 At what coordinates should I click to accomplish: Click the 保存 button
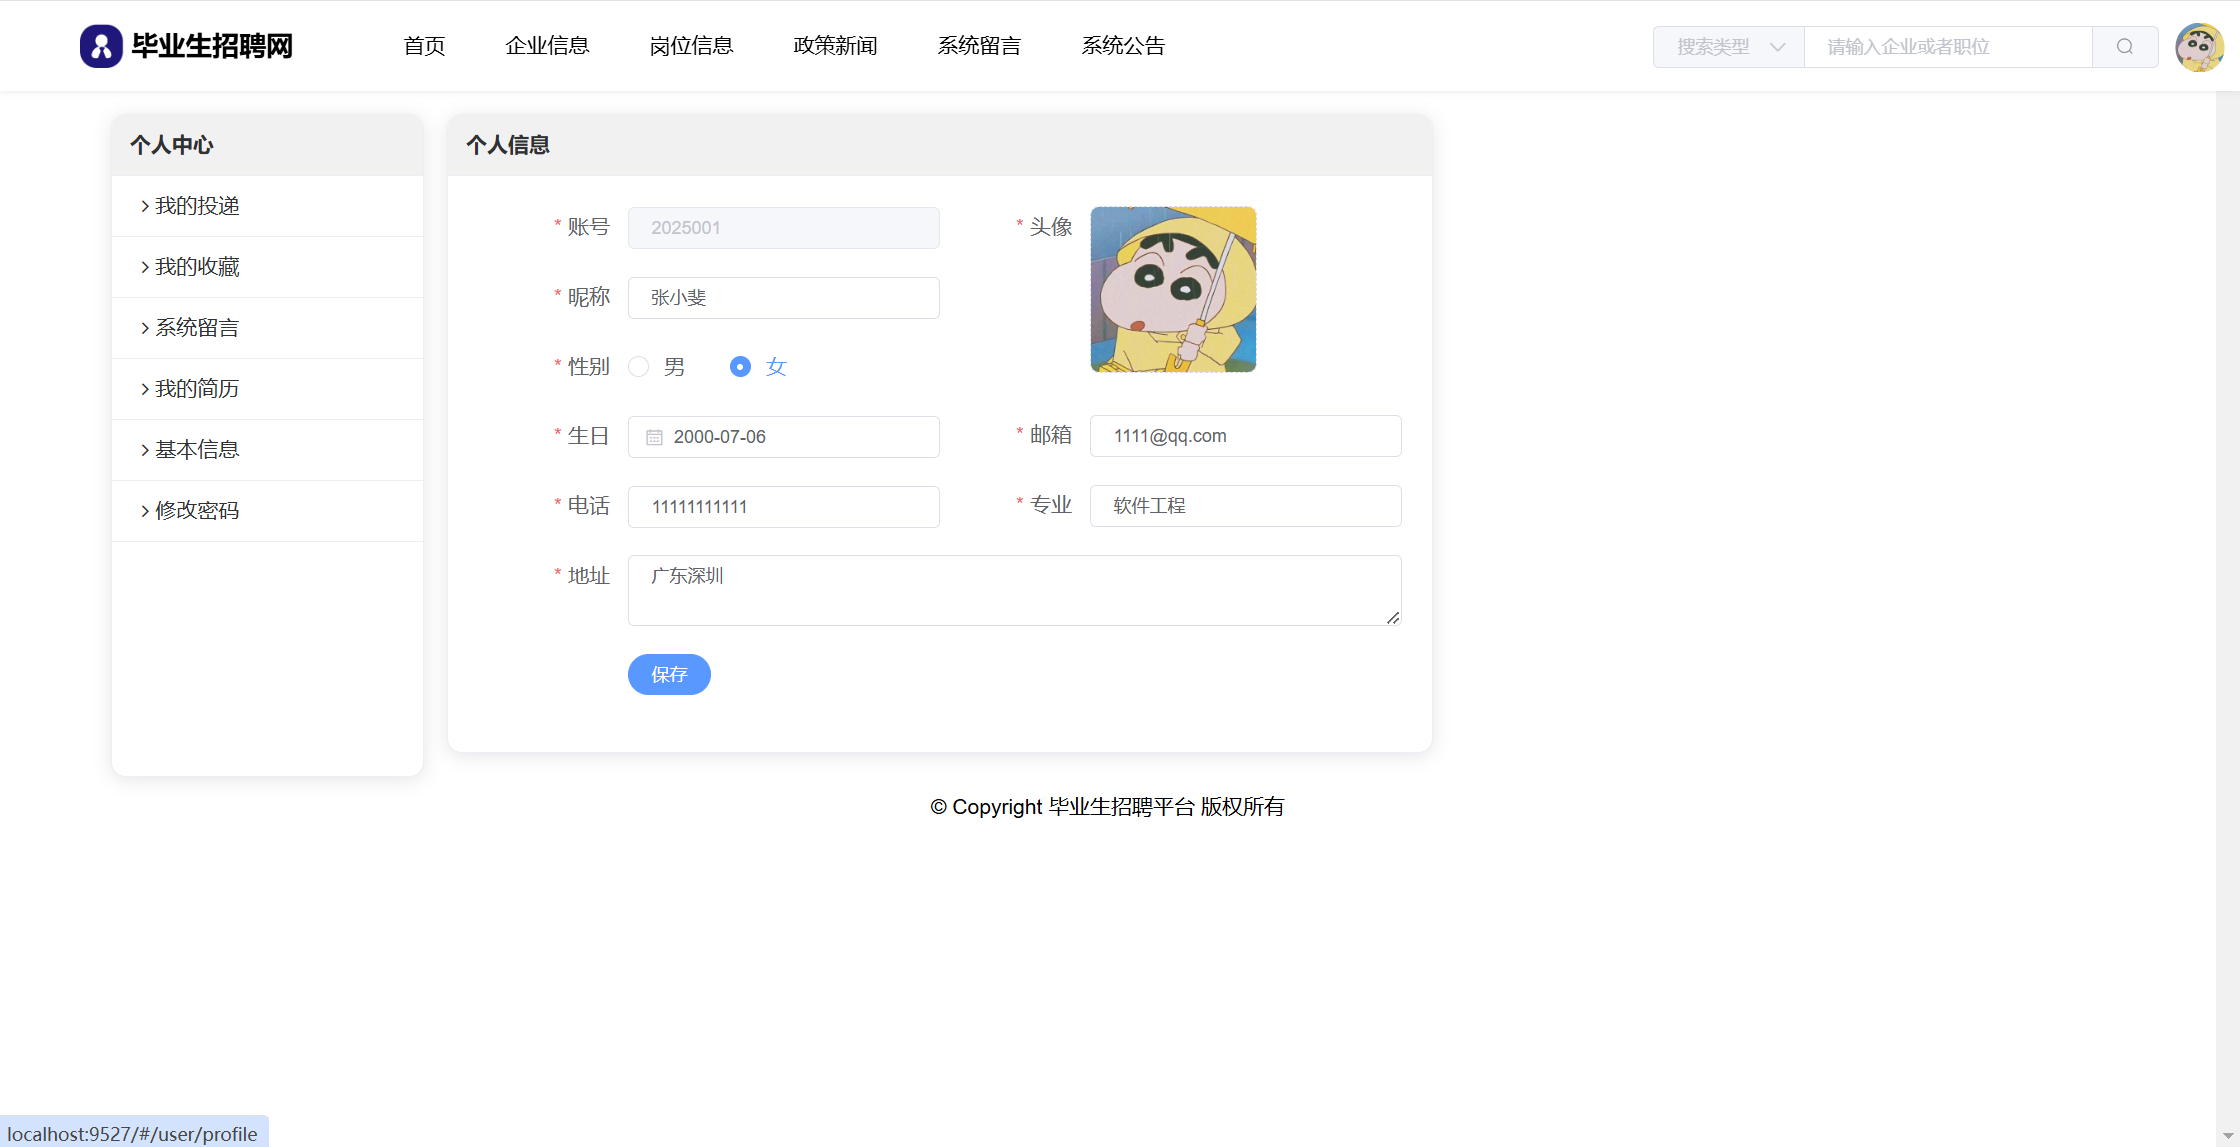(x=669, y=675)
